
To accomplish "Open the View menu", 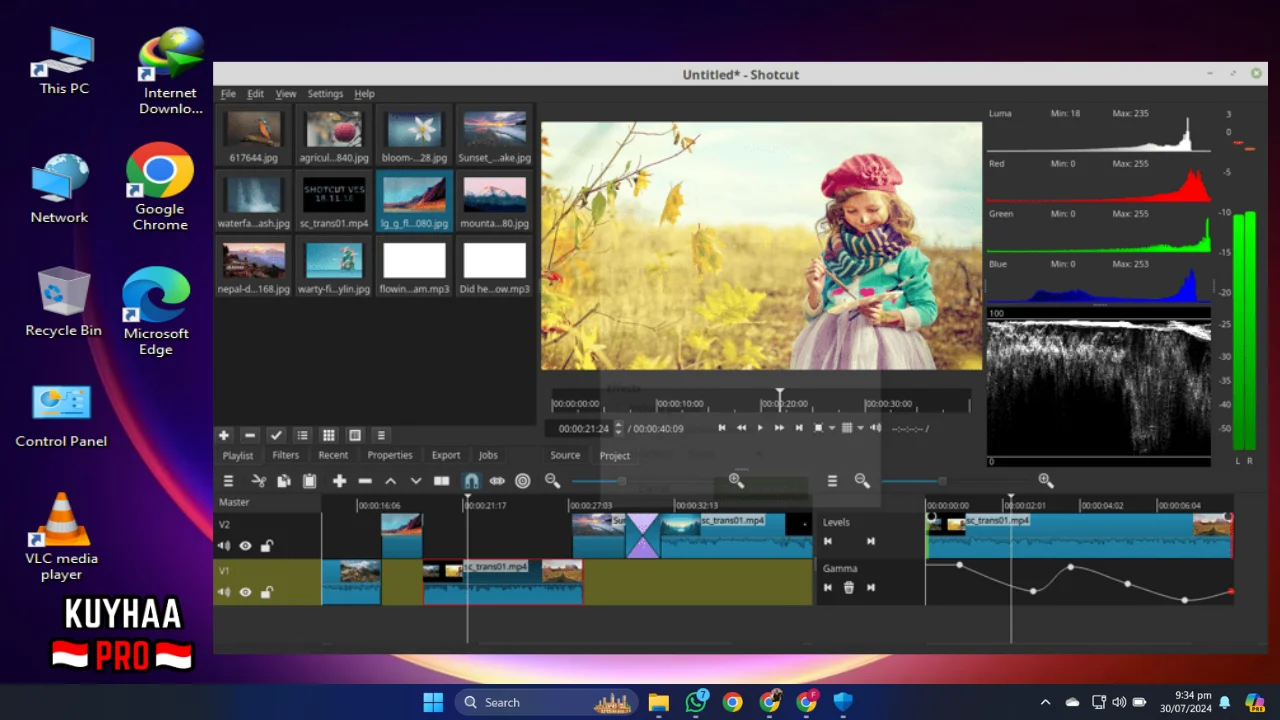I will tap(286, 94).
